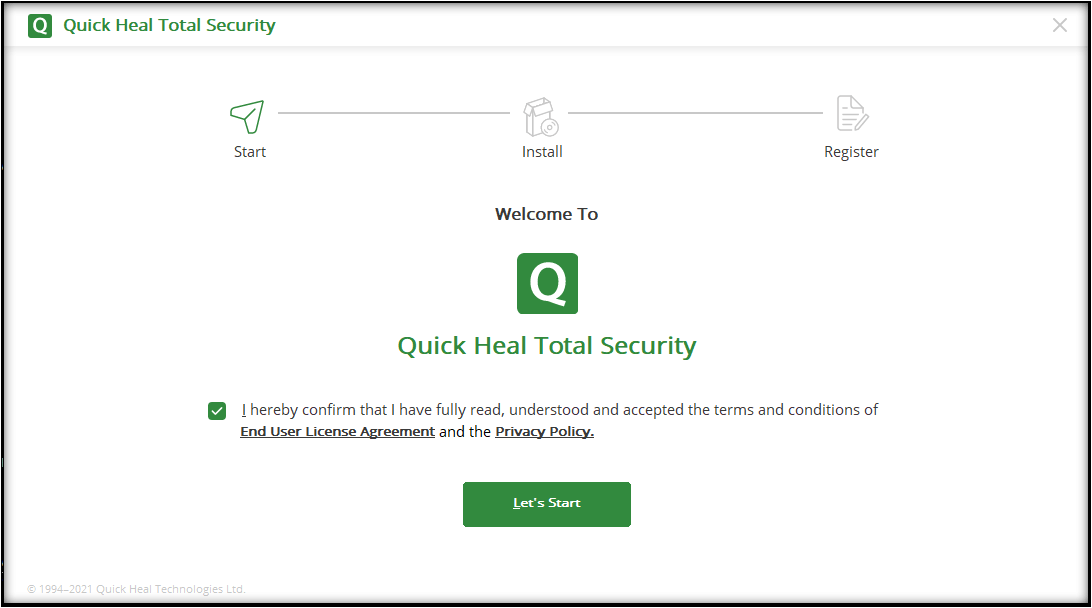Click the Register document pencil icon
Screen dimensions: 1092x608
(x=852, y=114)
